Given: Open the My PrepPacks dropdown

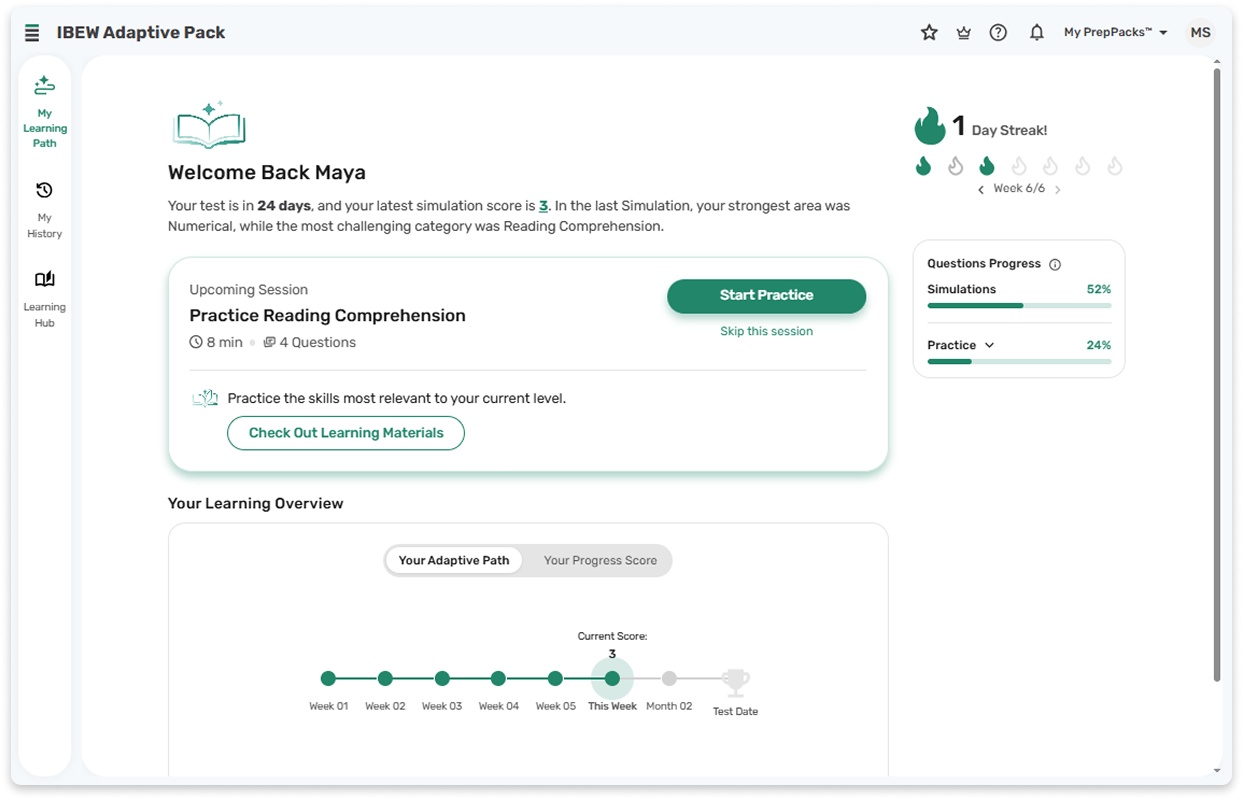Looking at the screenshot, I should pos(1115,32).
